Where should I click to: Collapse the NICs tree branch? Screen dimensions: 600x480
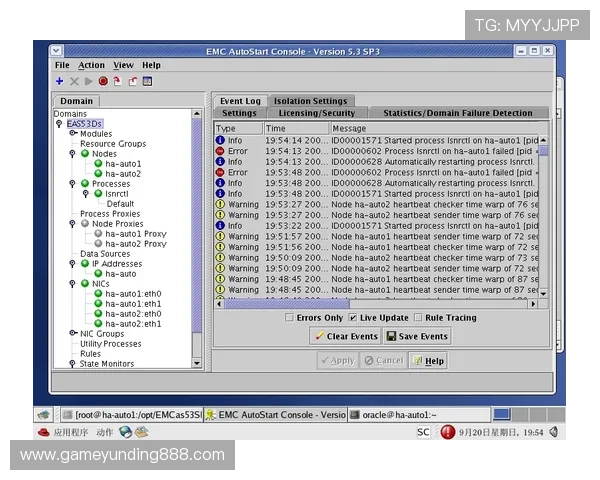click(x=72, y=284)
